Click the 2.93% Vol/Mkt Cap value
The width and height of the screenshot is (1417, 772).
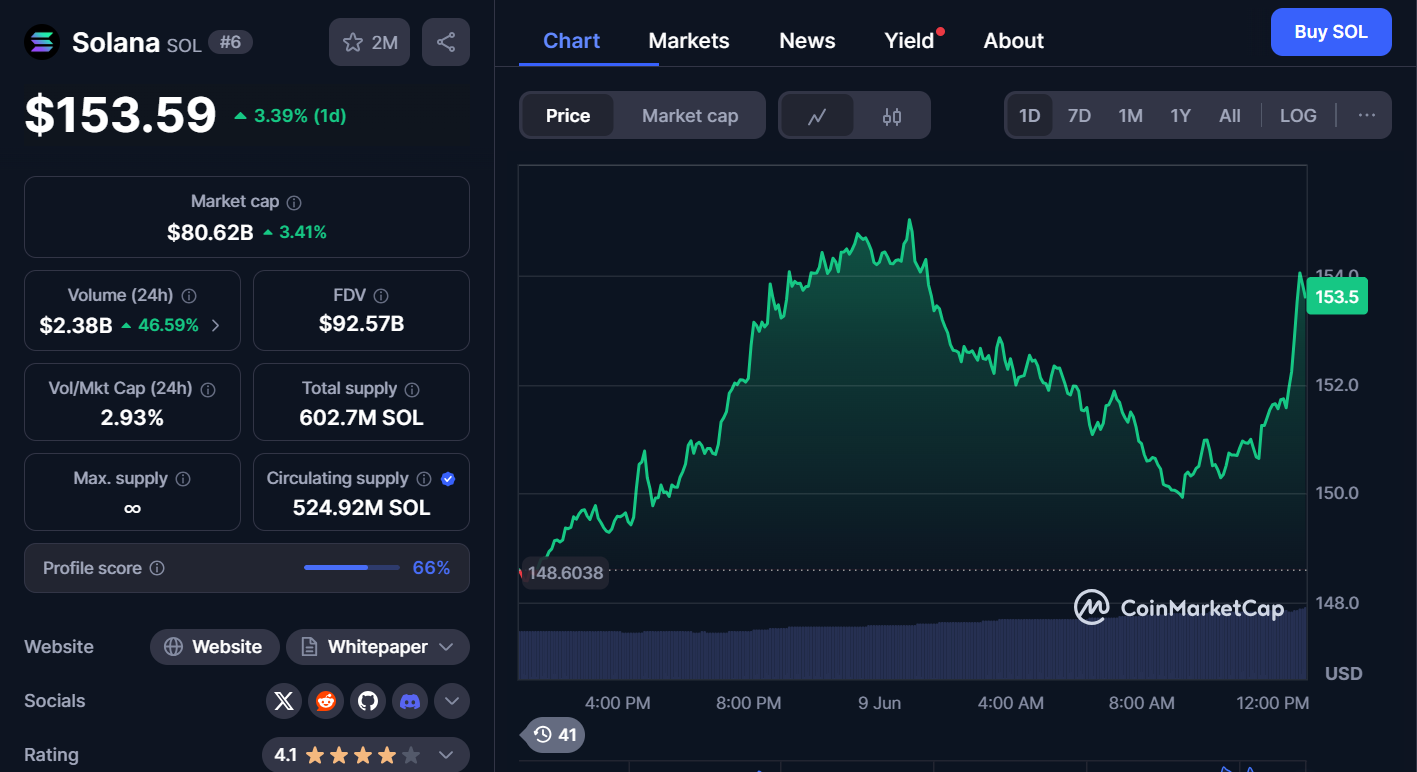132,418
